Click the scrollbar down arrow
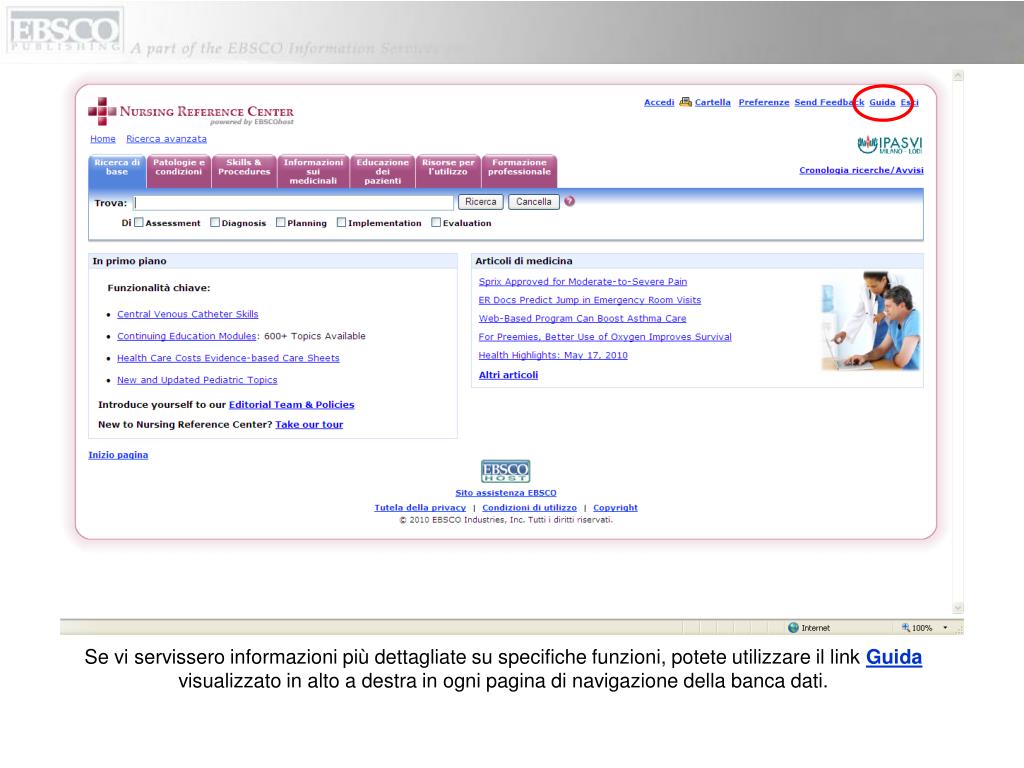Image resolution: width=1024 pixels, height=768 pixels. point(958,607)
